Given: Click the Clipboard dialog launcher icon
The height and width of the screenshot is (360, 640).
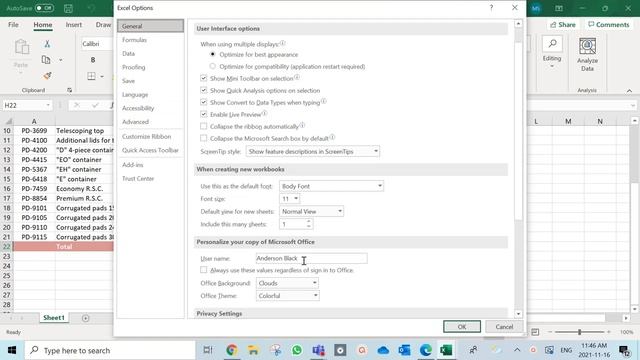Looking at the screenshot, I should click(x=69, y=90).
